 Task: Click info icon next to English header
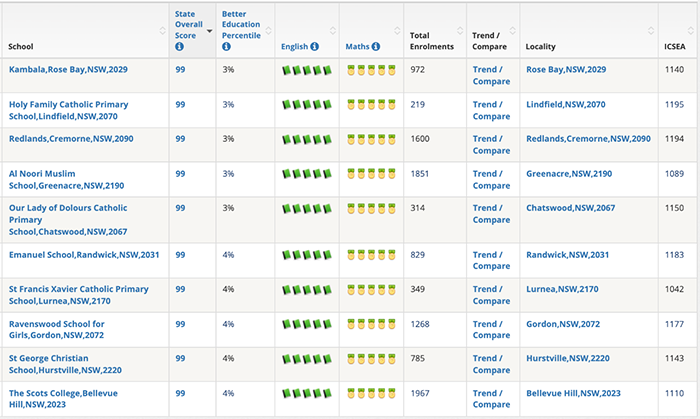click(315, 46)
